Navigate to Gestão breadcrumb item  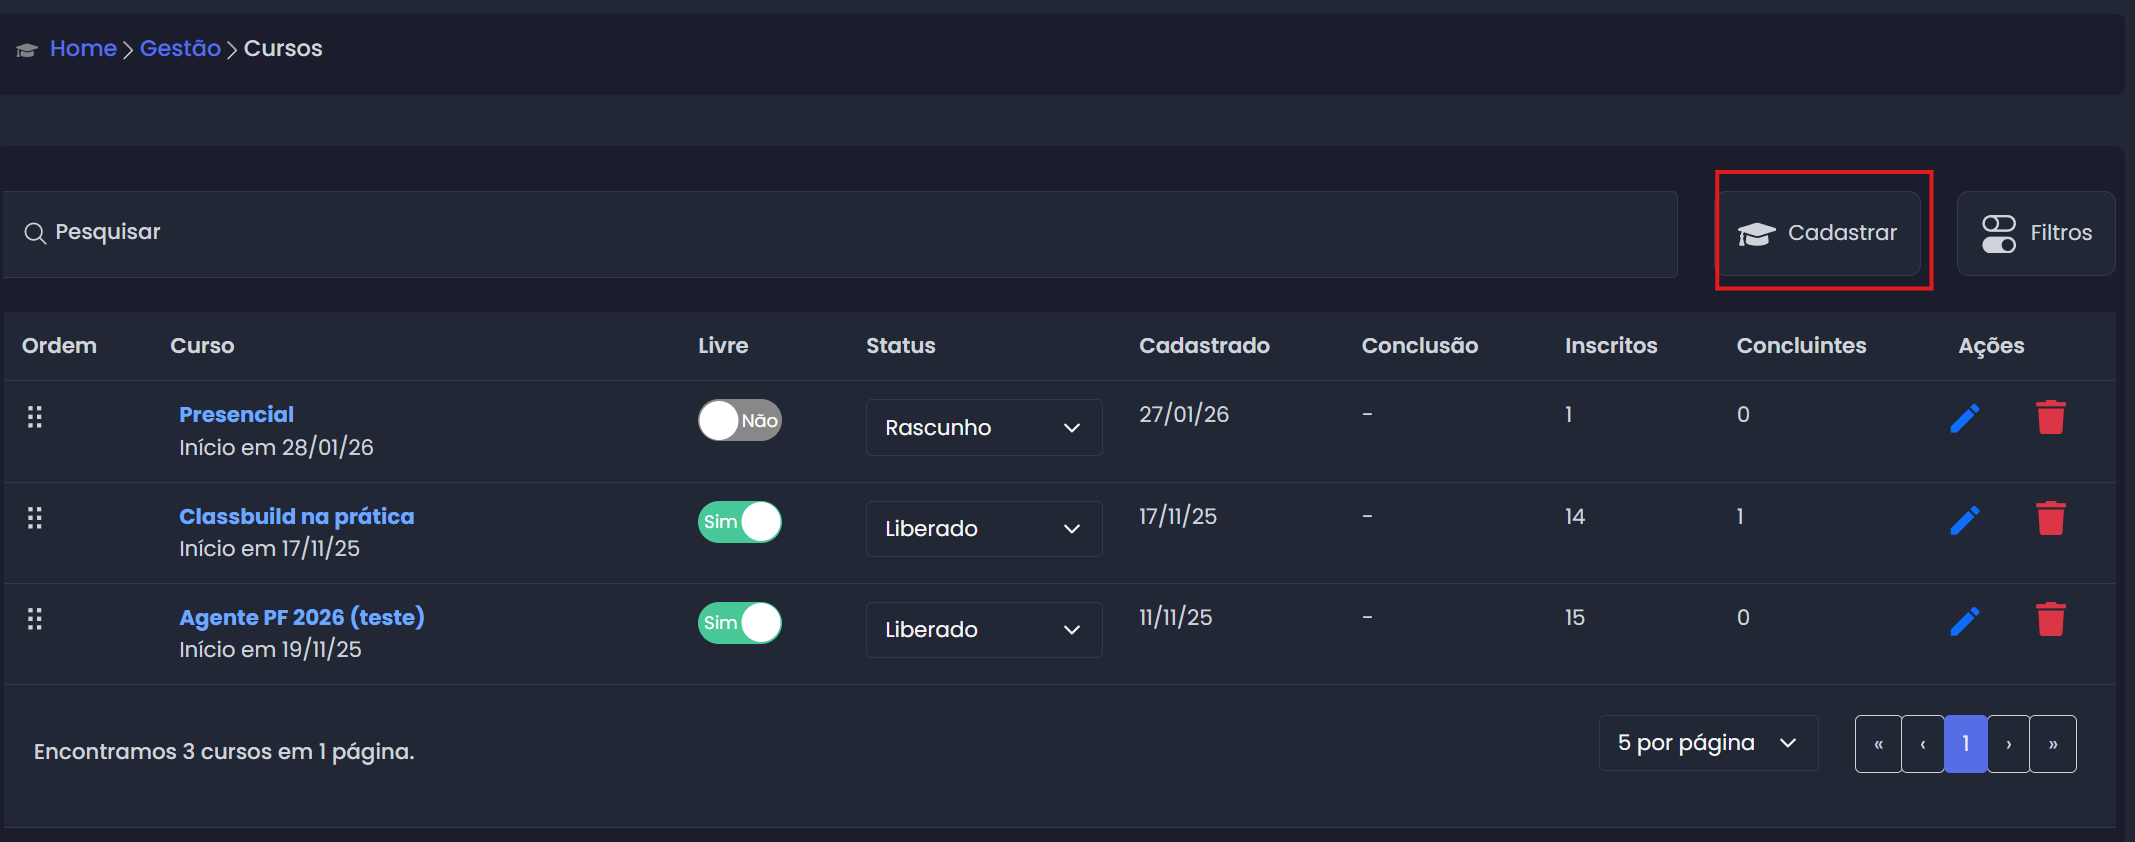(x=180, y=48)
